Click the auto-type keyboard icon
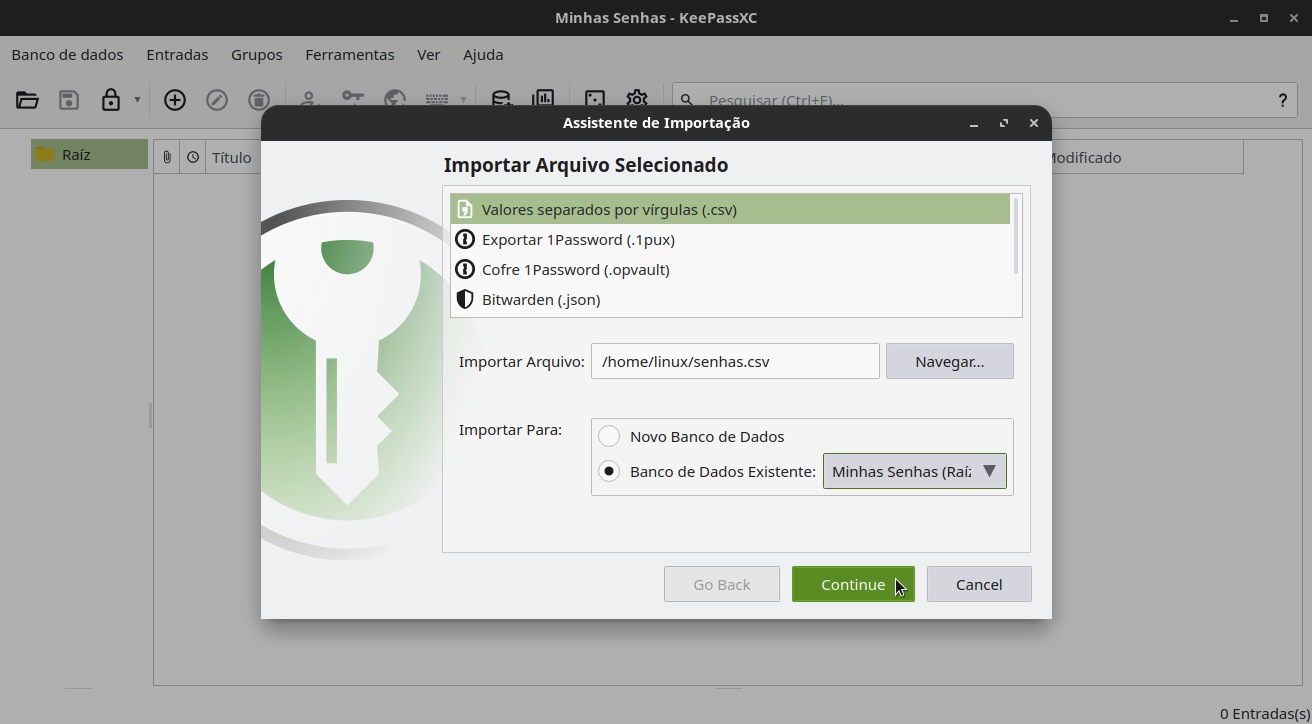 437,99
